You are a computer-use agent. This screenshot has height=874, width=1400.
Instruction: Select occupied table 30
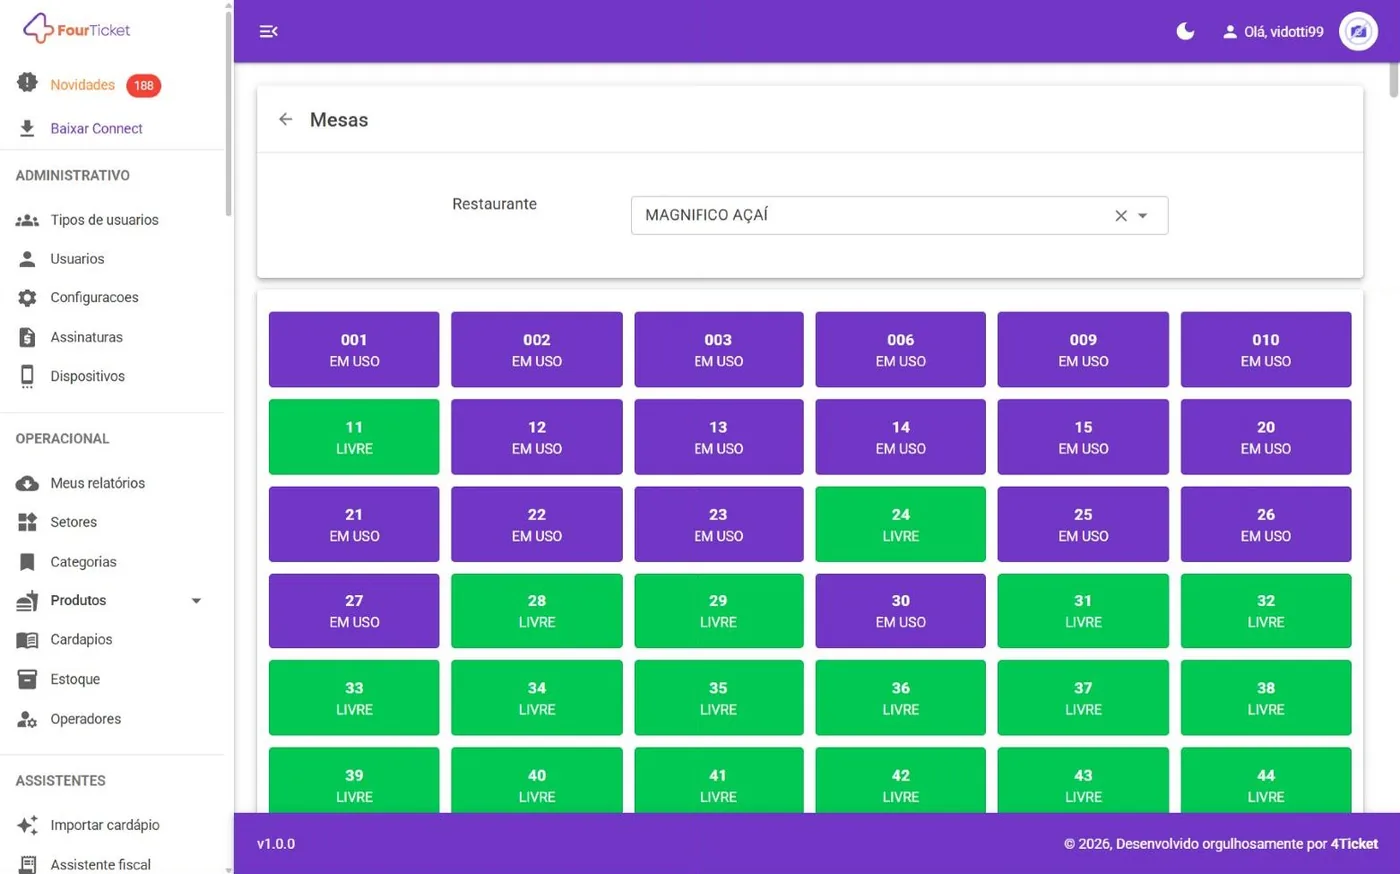tap(900, 611)
